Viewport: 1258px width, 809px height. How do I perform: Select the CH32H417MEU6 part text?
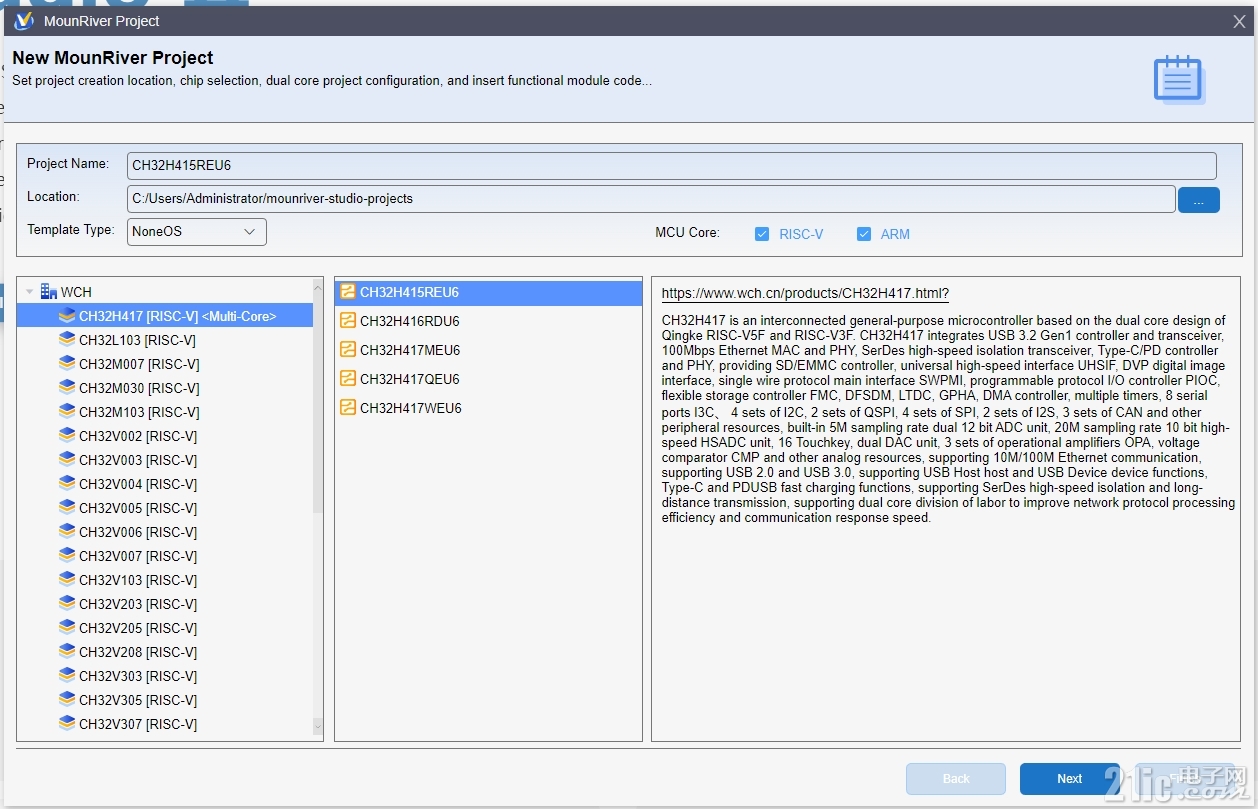point(410,351)
